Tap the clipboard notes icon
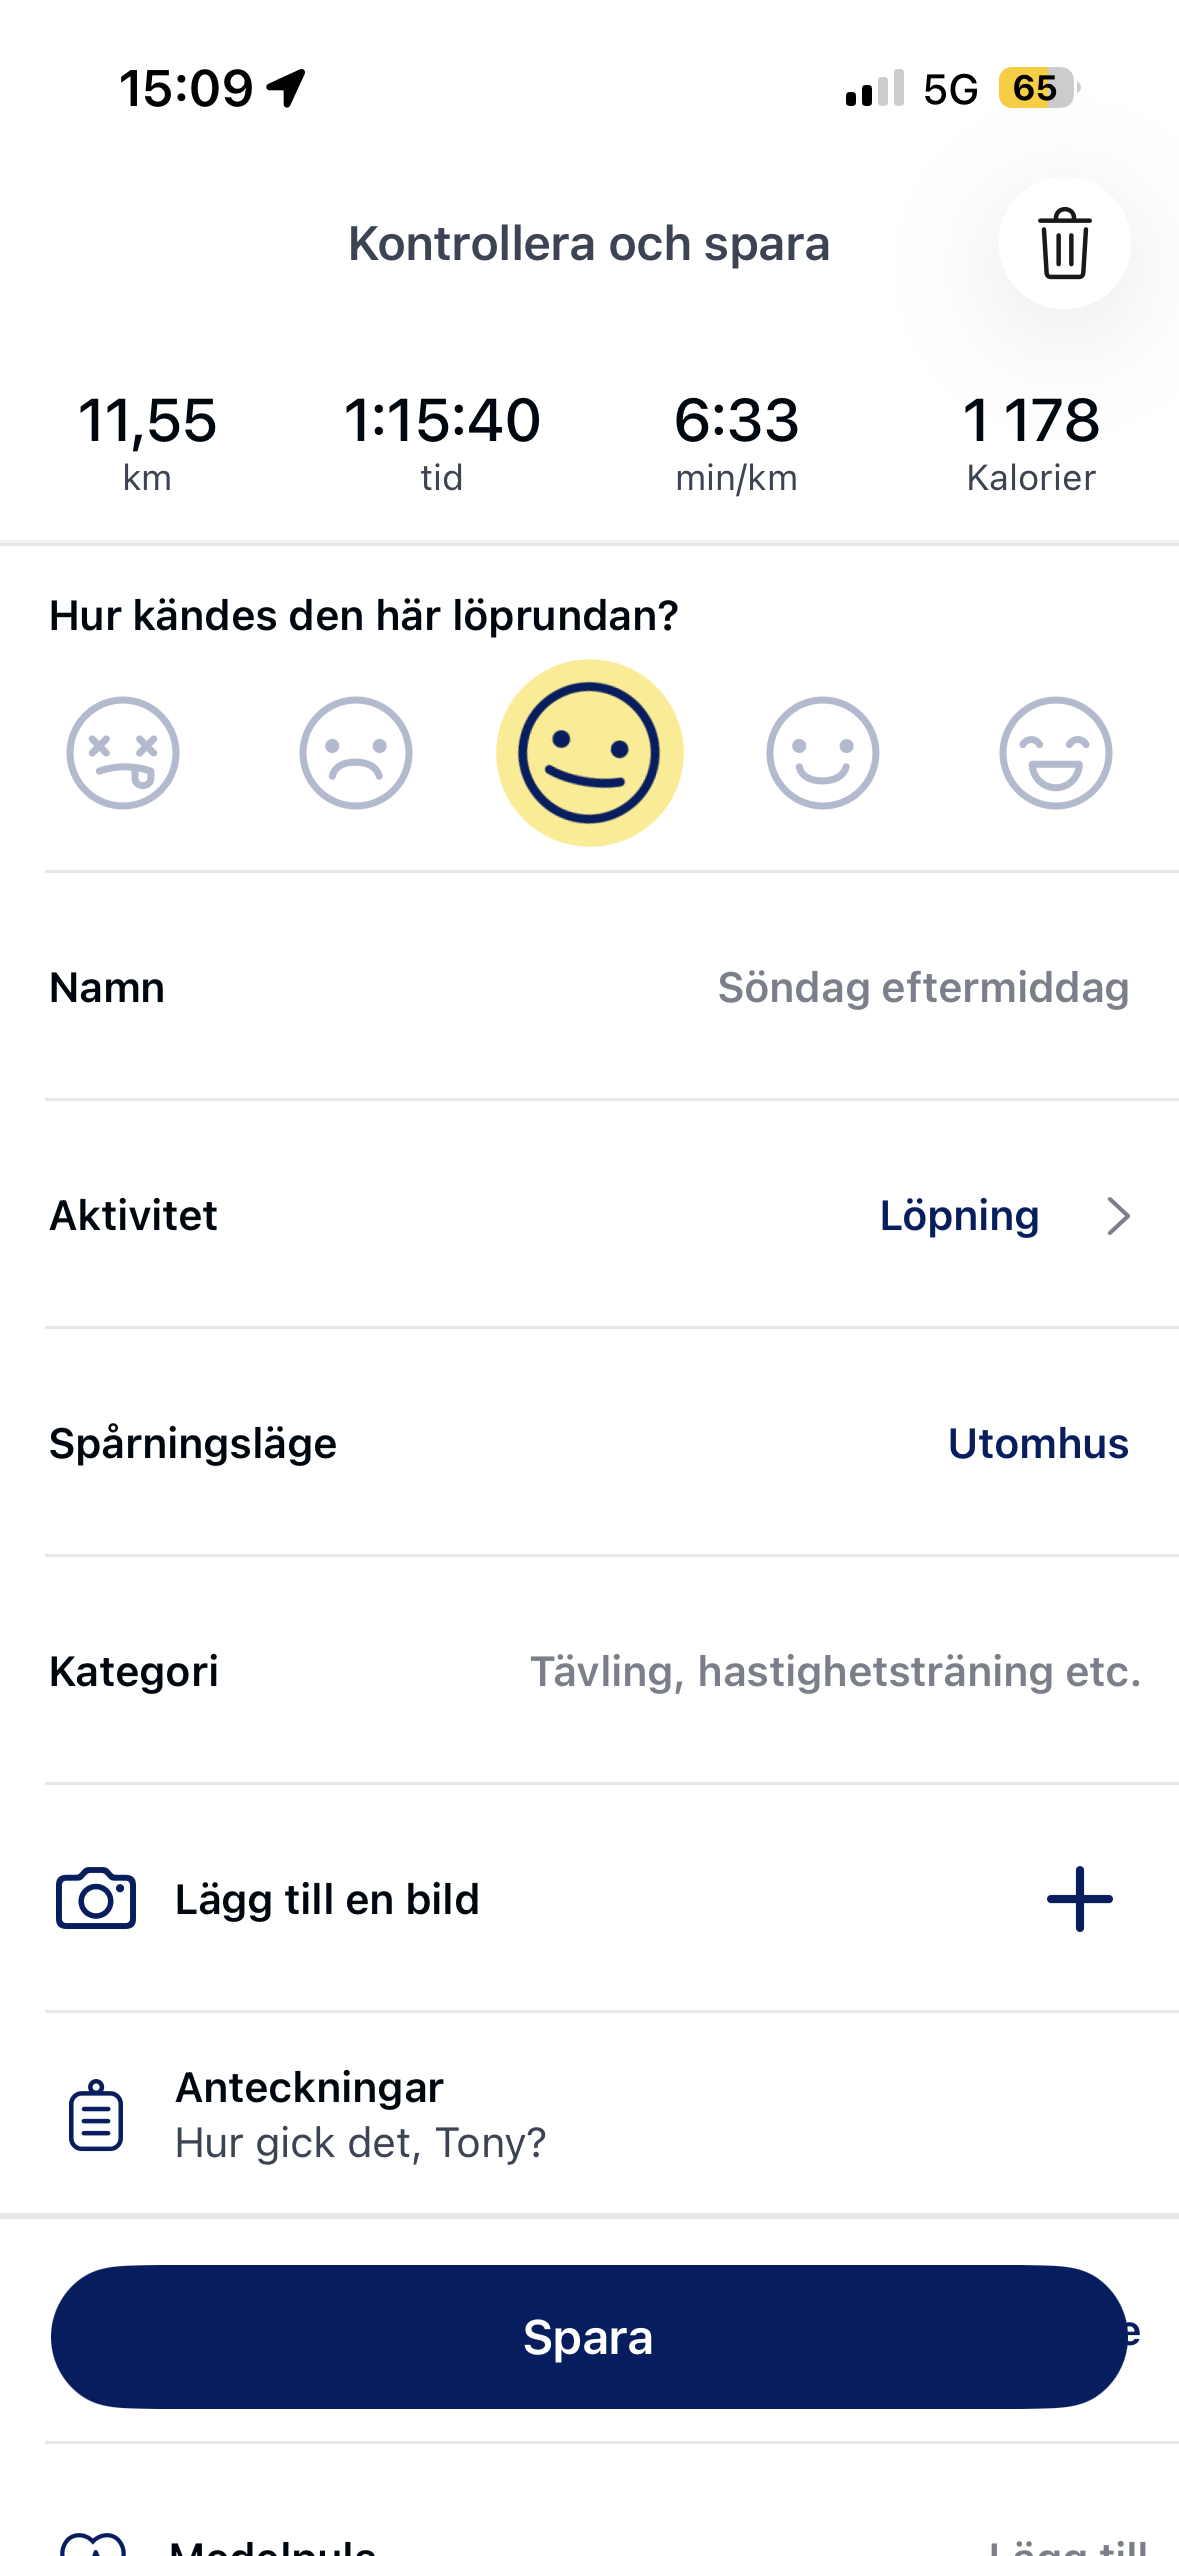 (96, 2114)
